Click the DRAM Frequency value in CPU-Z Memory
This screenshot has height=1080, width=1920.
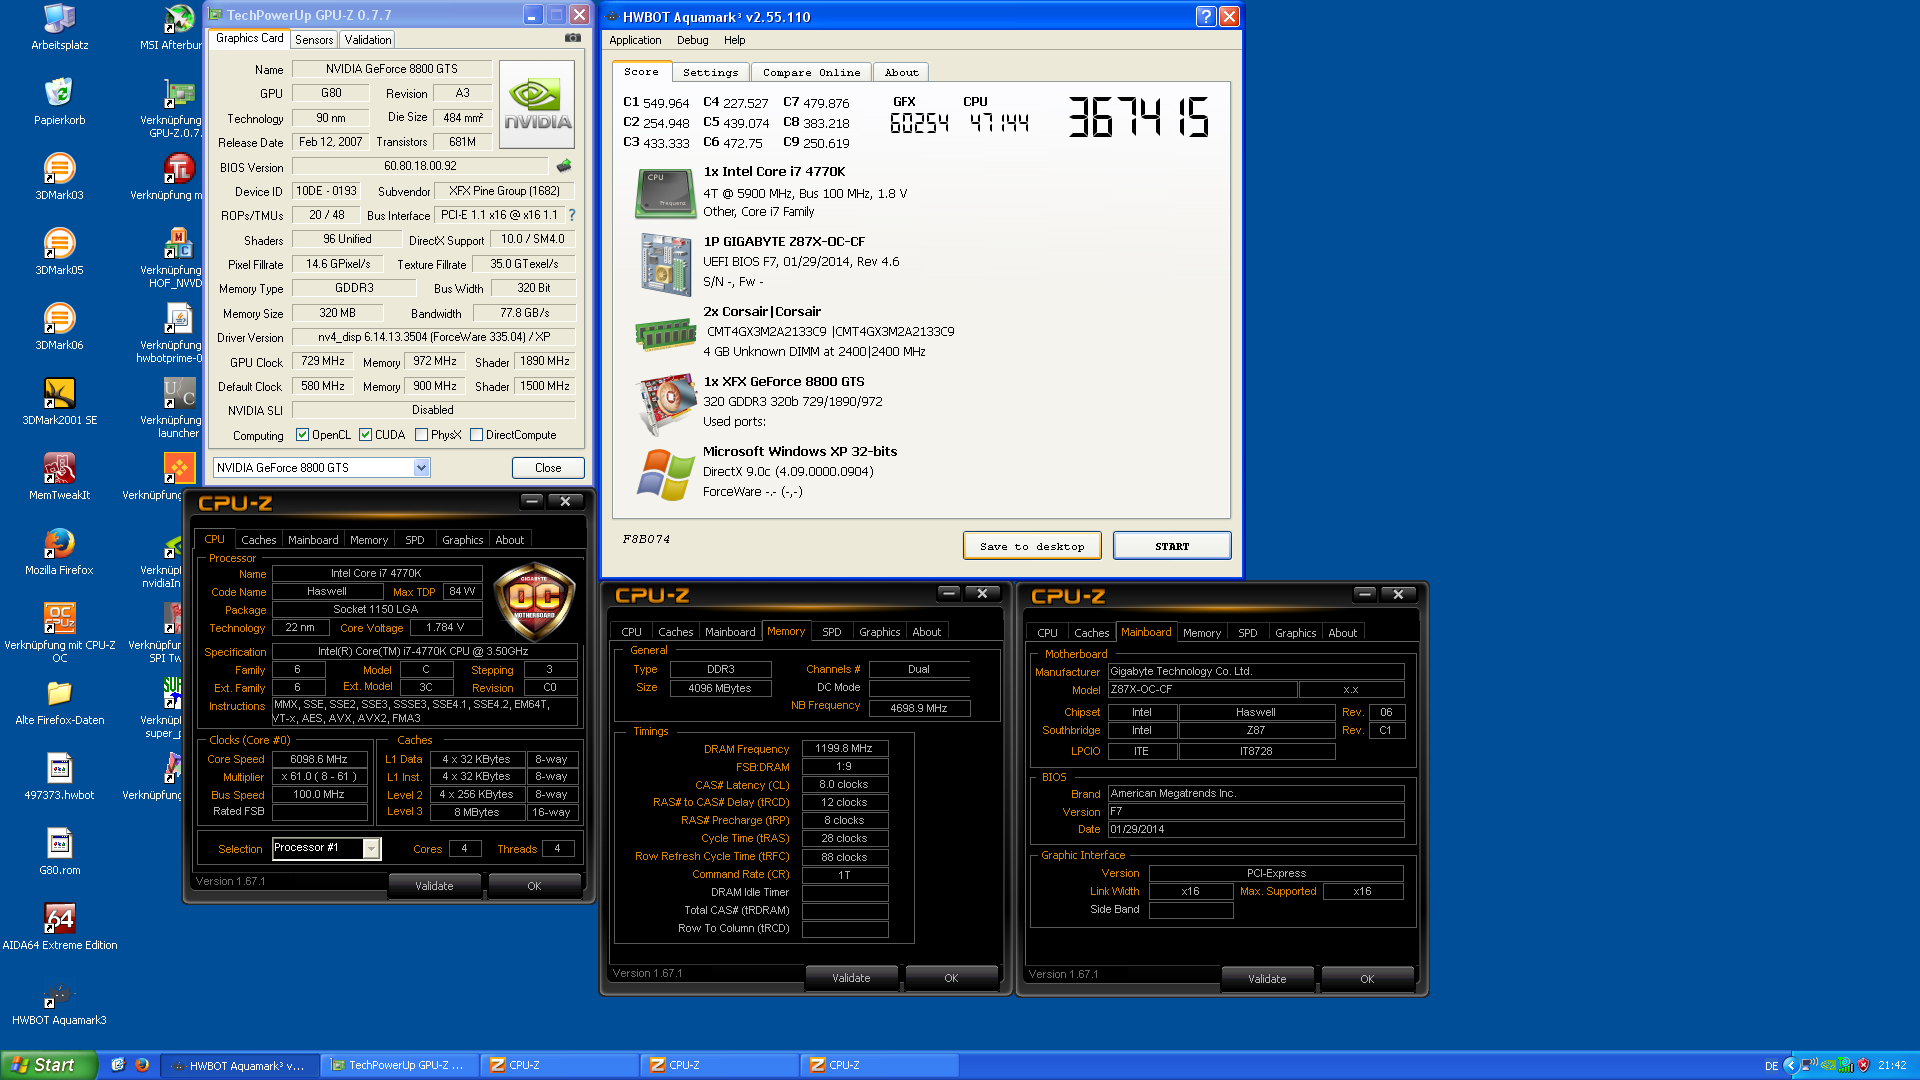pos(844,748)
